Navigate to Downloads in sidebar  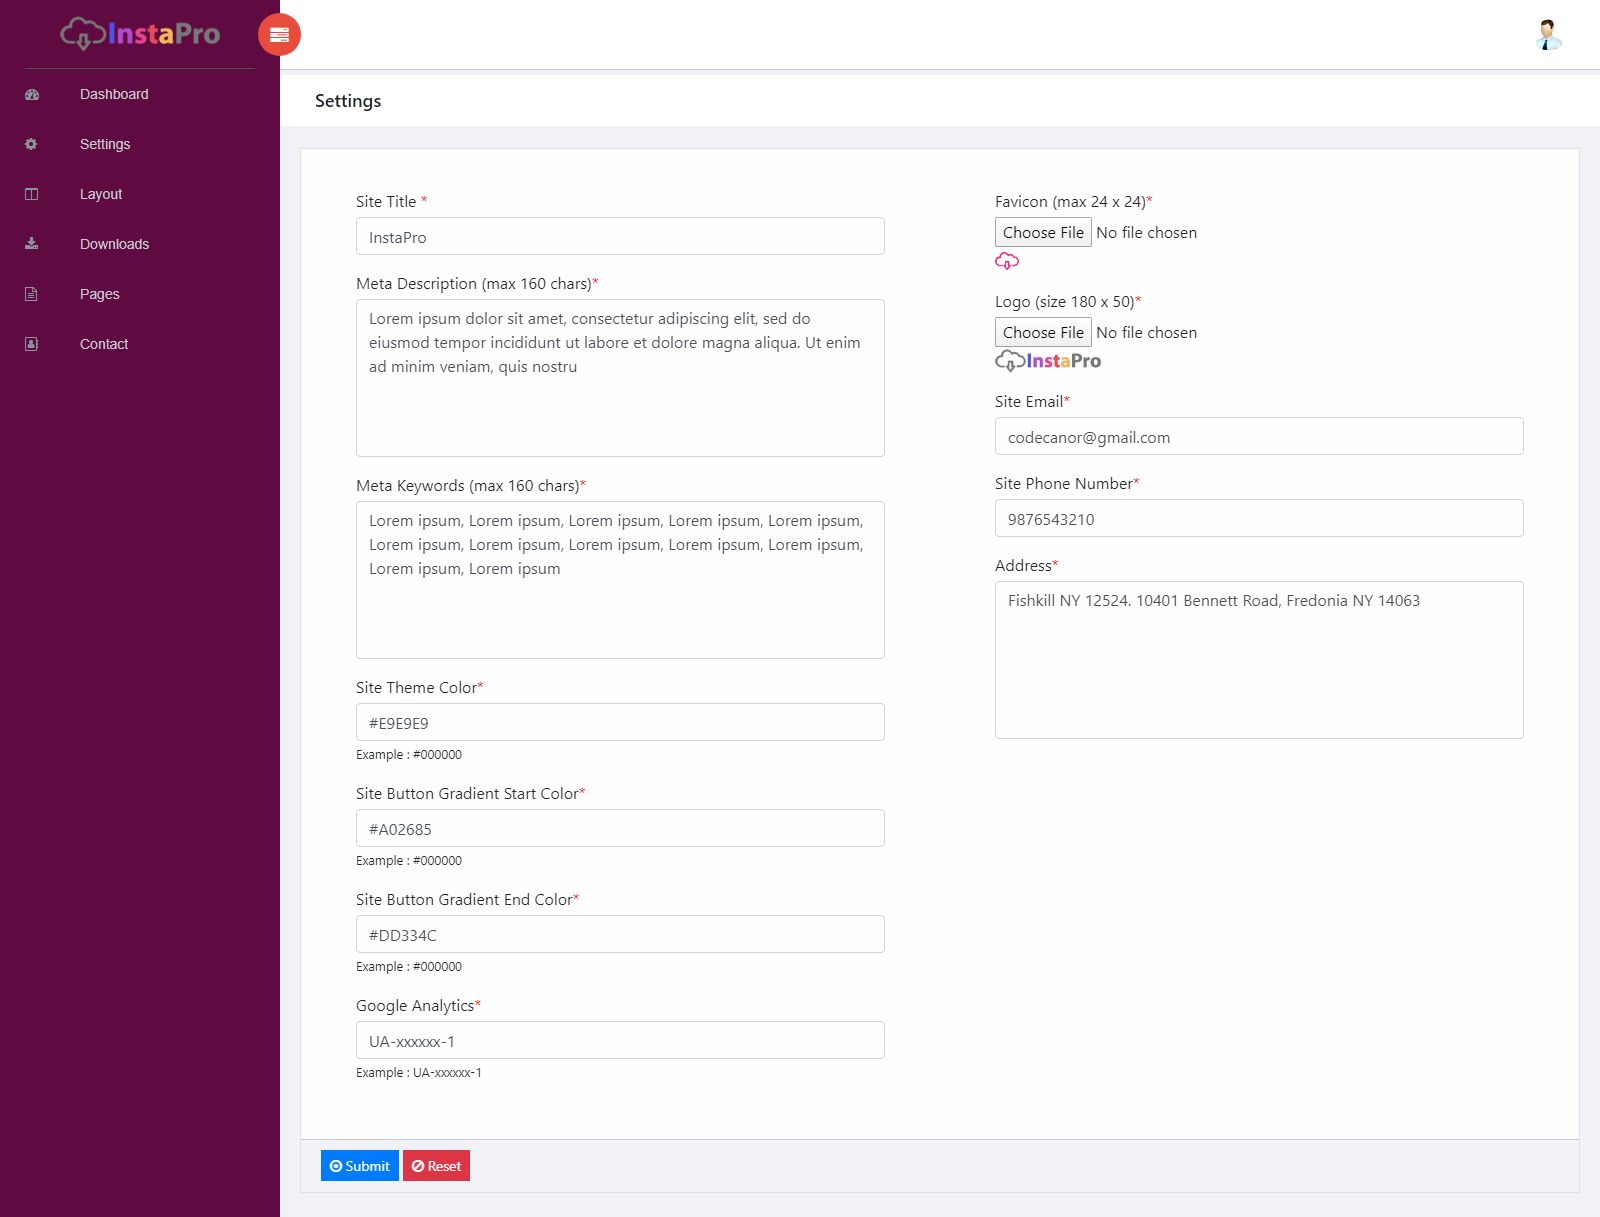click(x=114, y=244)
